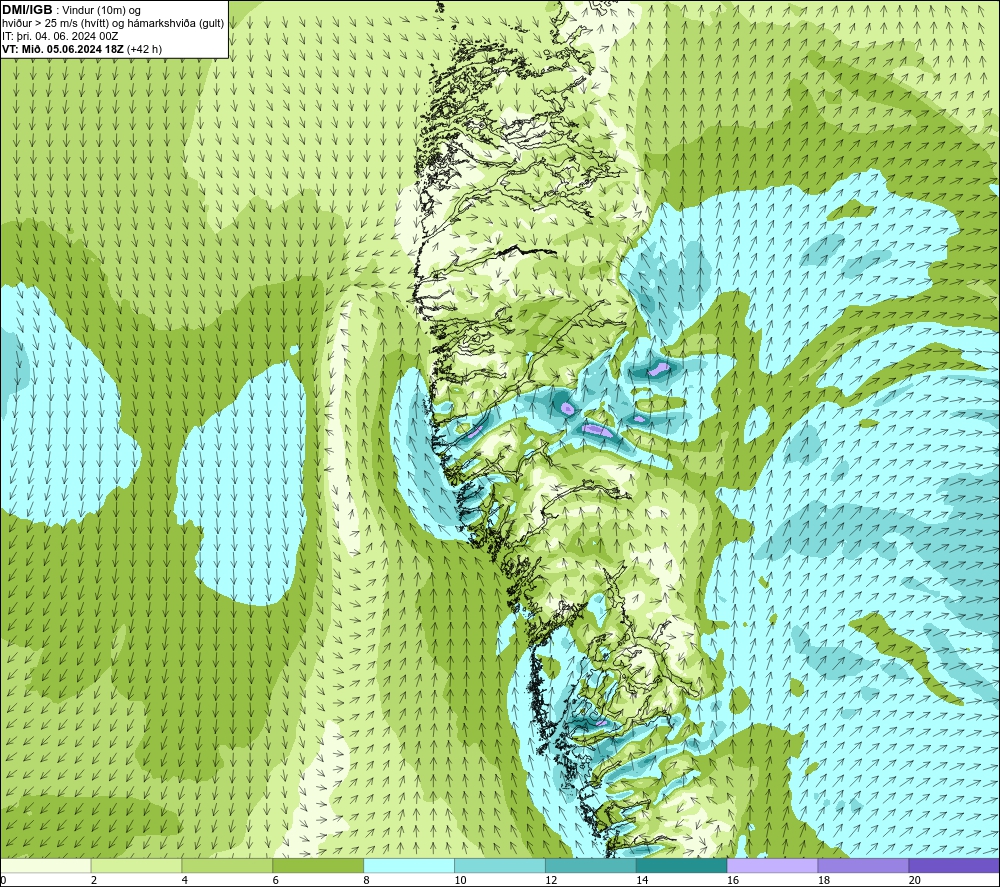
Task: Click the colorbar label '4'
Action: (x=185, y=880)
